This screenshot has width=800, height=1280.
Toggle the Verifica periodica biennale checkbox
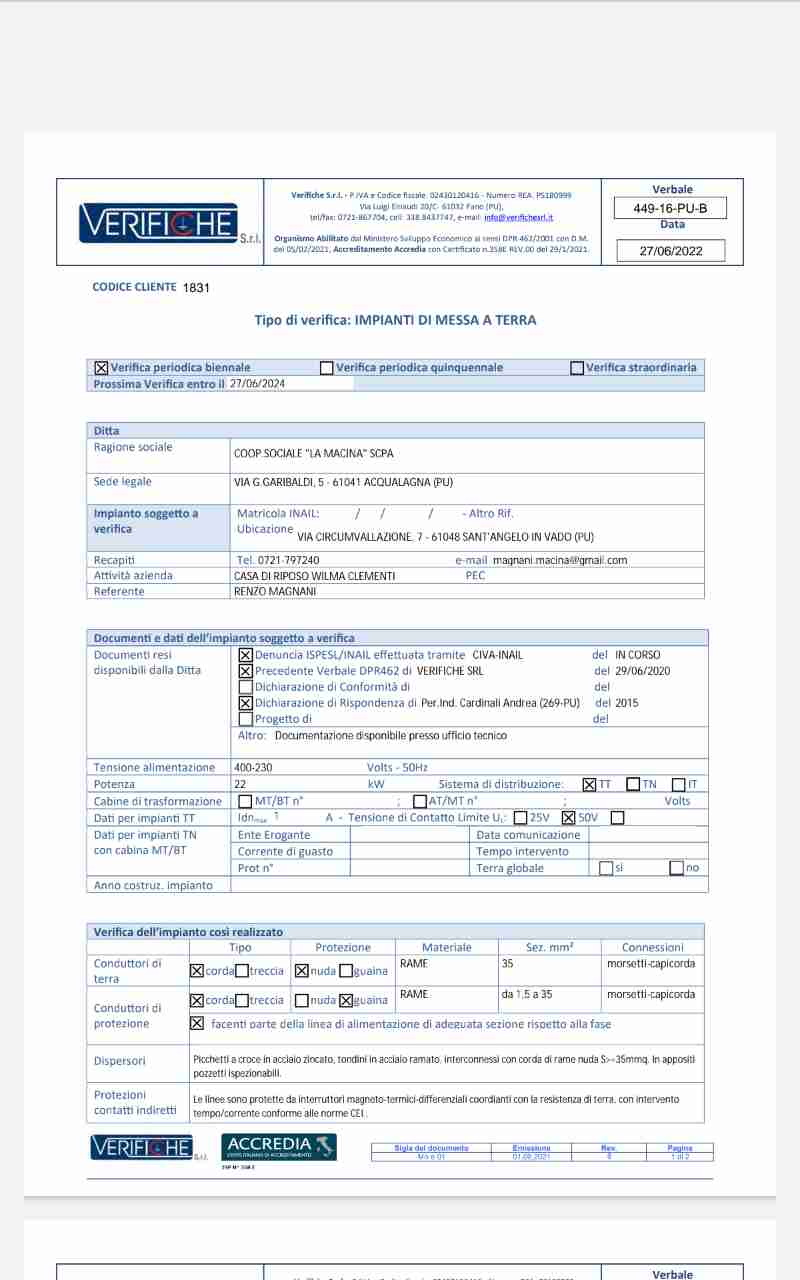pyautogui.click(x=101, y=368)
